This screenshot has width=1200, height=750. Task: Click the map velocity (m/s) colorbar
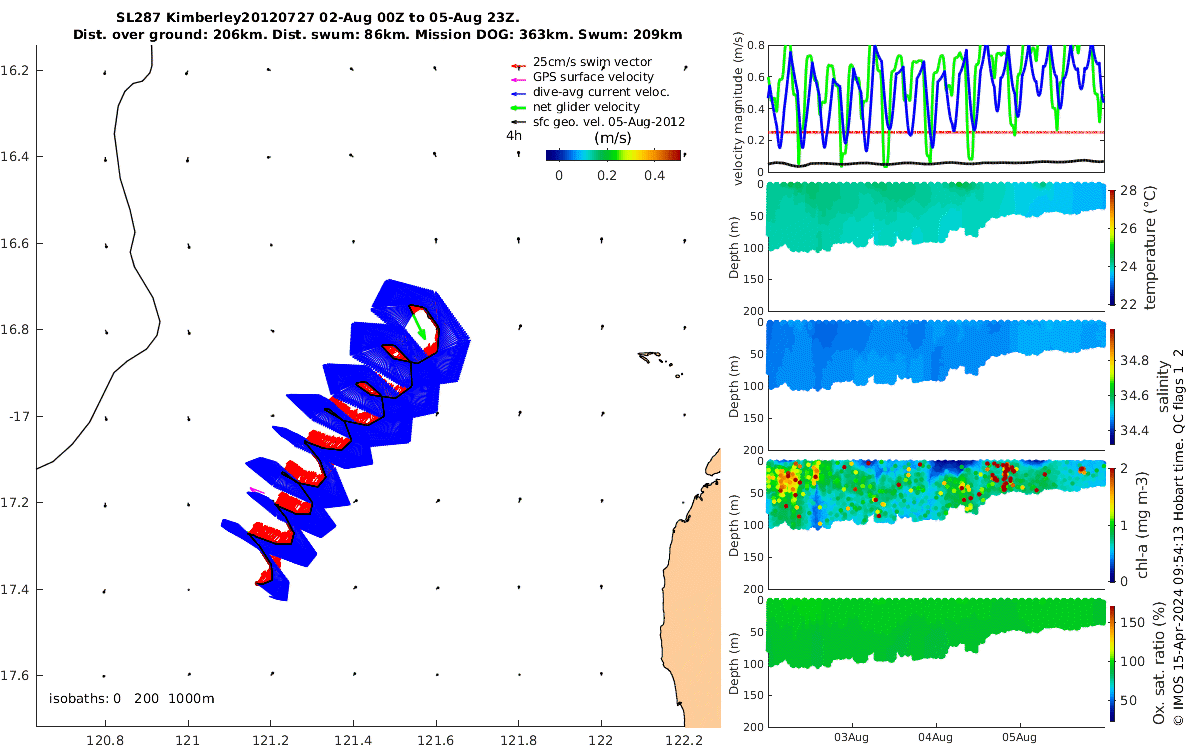click(613, 155)
